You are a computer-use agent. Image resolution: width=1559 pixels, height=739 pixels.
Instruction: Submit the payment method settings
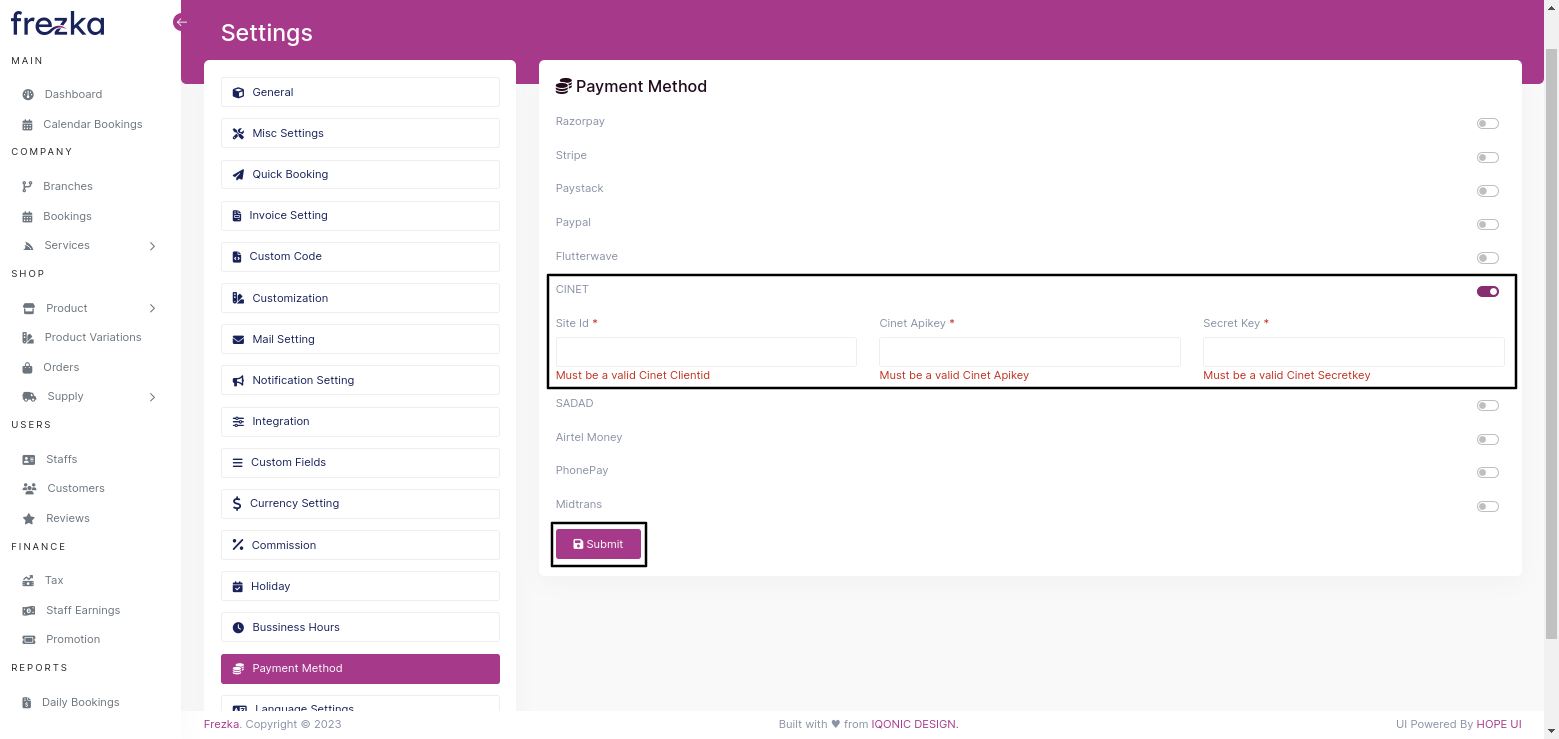pyautogui.click(x=598, y=544)
